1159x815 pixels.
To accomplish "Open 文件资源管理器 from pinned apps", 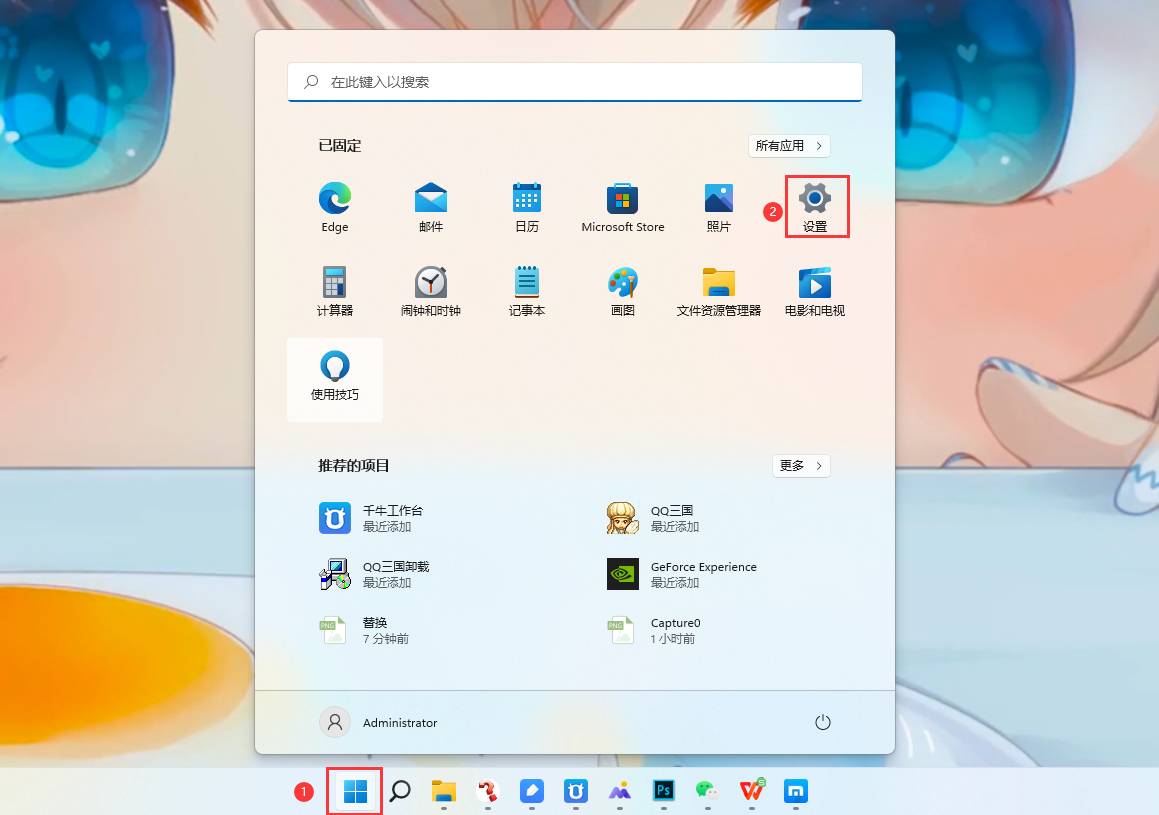I will (718, 291).
